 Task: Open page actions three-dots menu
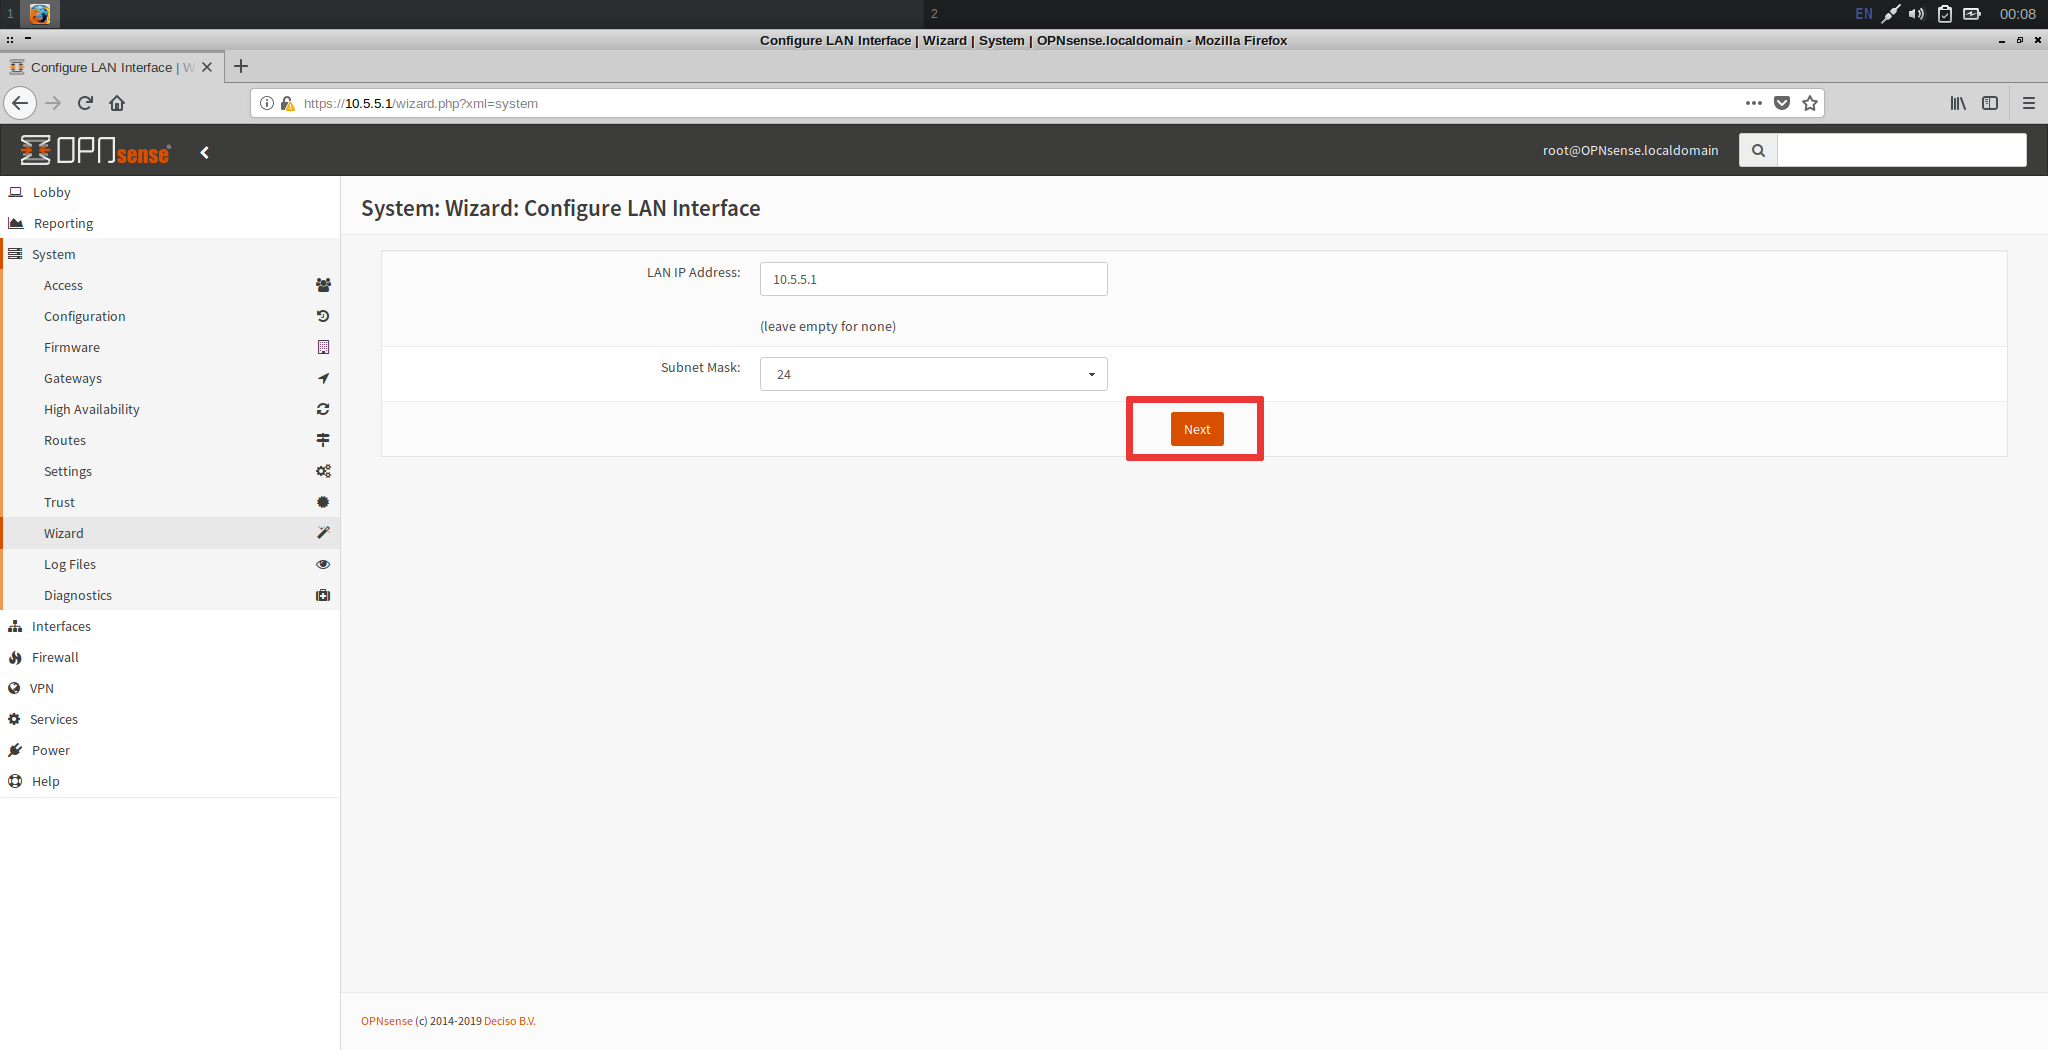(1754, 103)
